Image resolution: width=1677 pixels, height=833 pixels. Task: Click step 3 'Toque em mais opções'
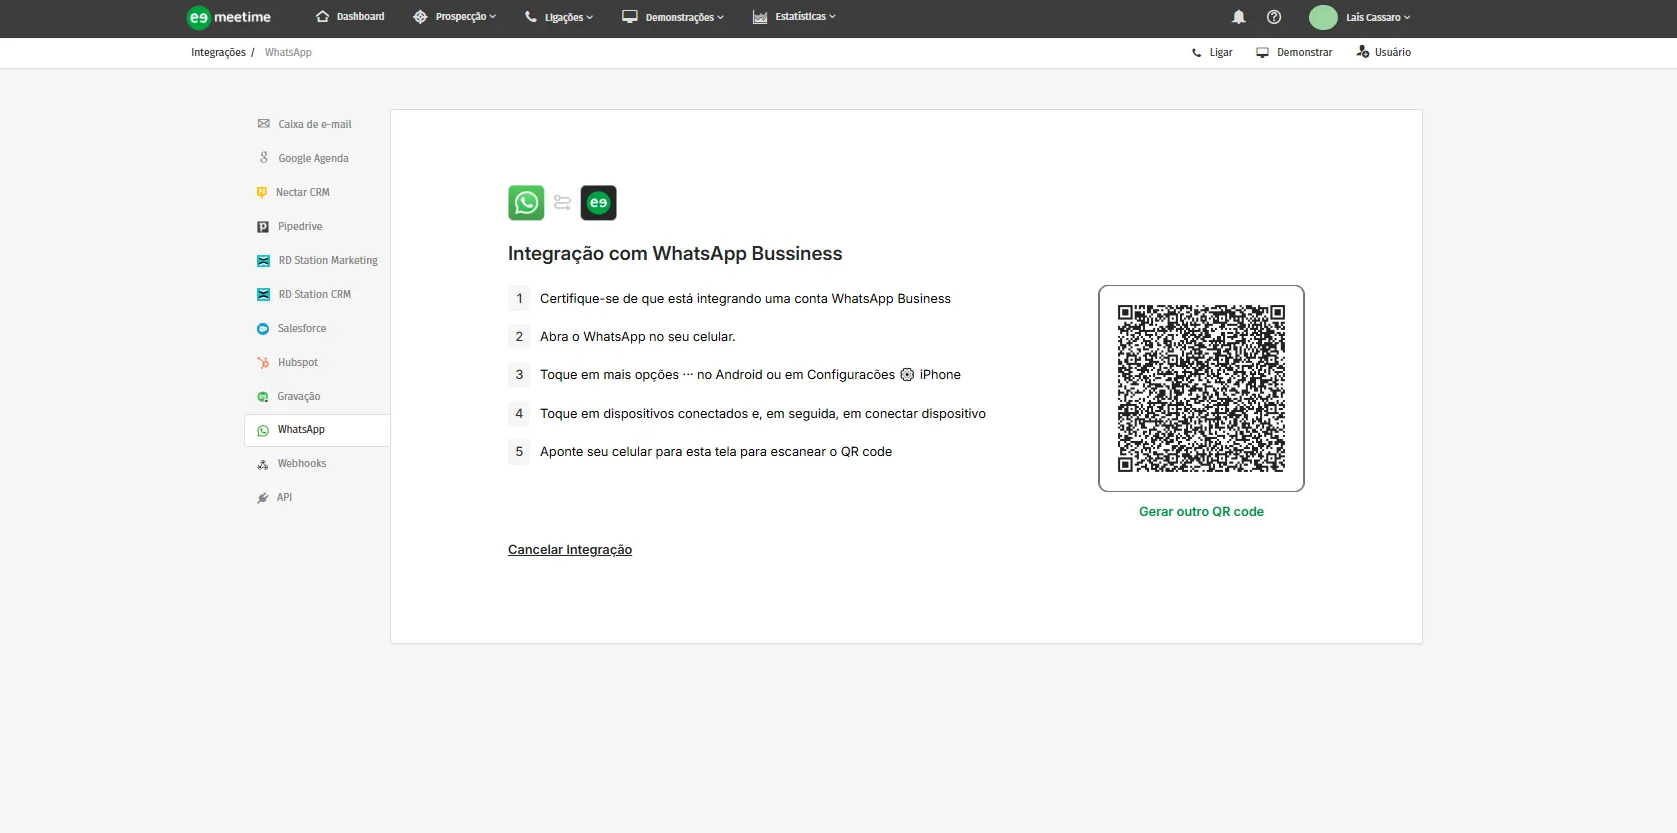750,375
